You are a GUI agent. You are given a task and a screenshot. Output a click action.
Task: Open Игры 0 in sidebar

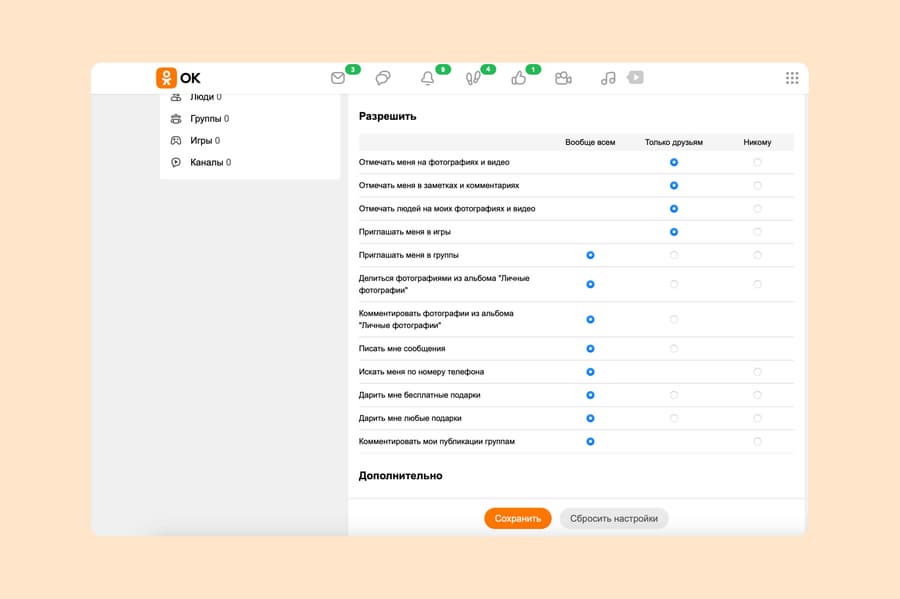[x=205, y=141]
